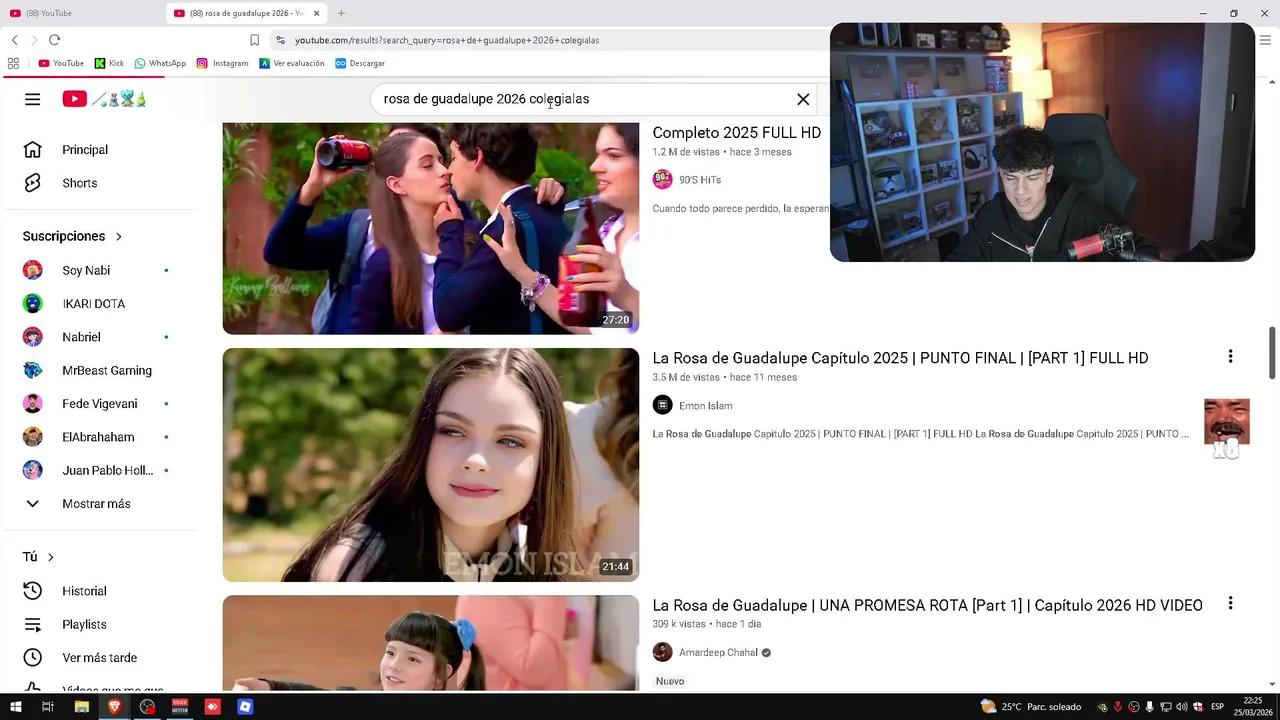Open the Roblox taskbar icon
Image resolution: width=1280 pixels, height=720 pixels.
point(245,707)
